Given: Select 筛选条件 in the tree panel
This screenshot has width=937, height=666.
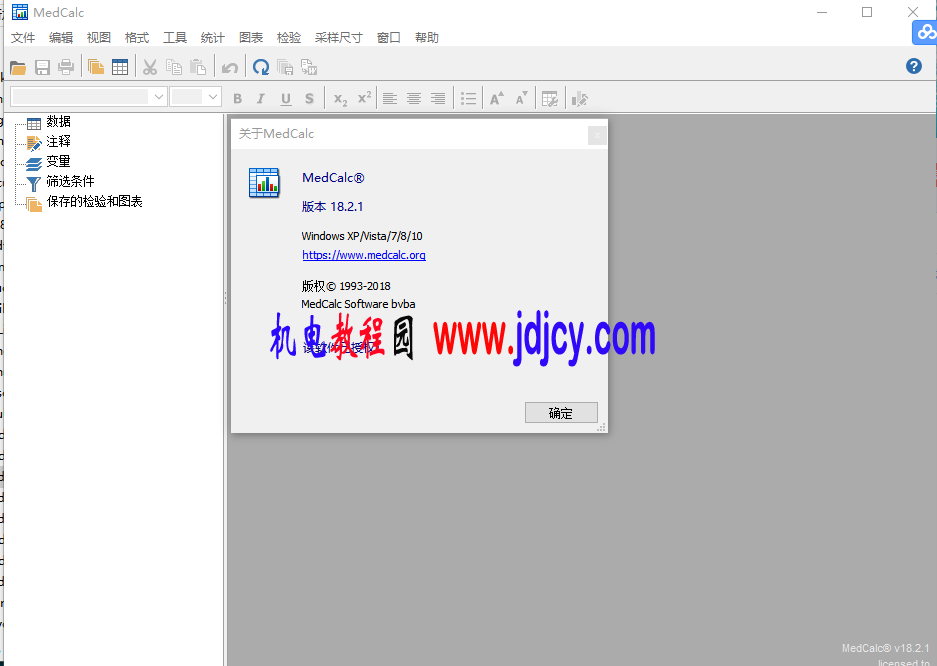Looking at the screenshot, I should pos(71,181).
